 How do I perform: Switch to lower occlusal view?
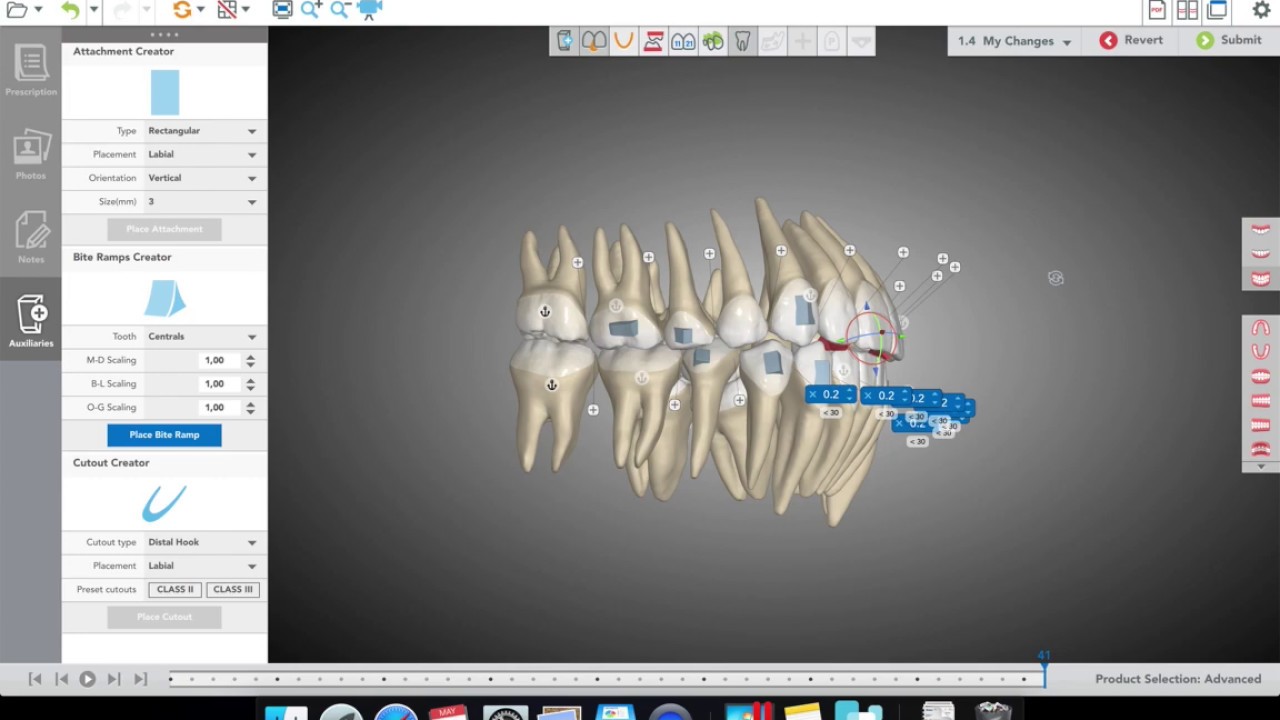pos(1261,352)
